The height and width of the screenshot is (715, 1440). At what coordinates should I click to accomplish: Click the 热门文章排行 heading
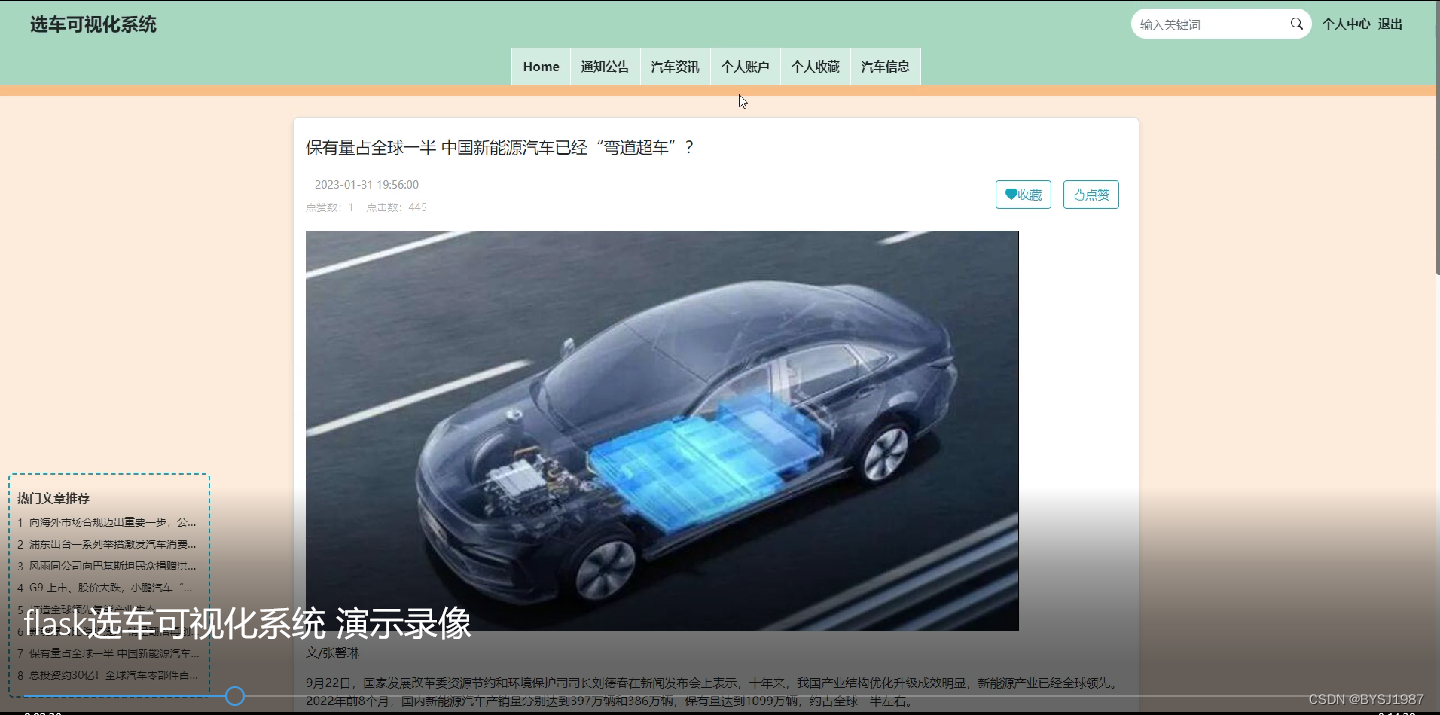54,498
